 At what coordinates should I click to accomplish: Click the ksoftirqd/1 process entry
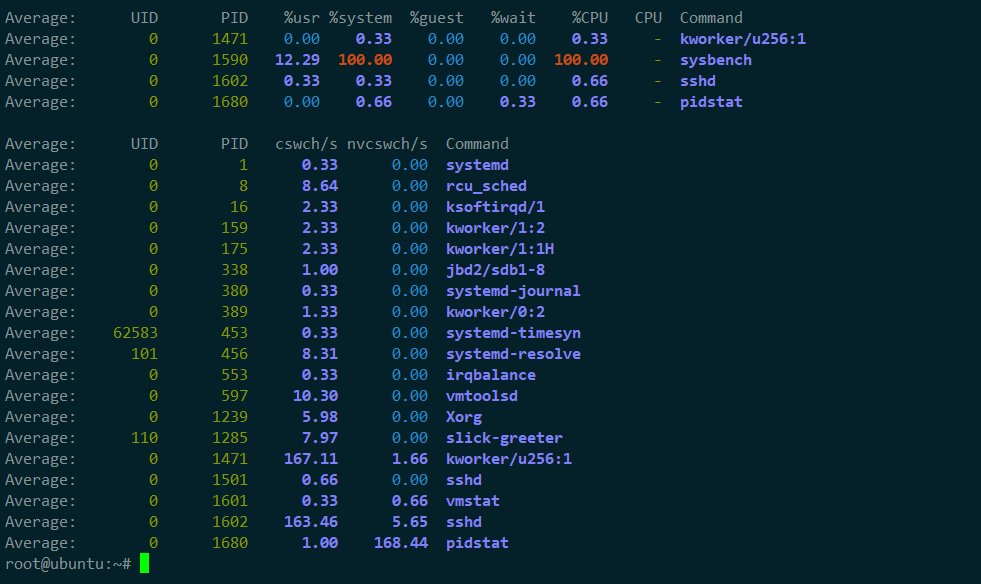tap(495, 207)
